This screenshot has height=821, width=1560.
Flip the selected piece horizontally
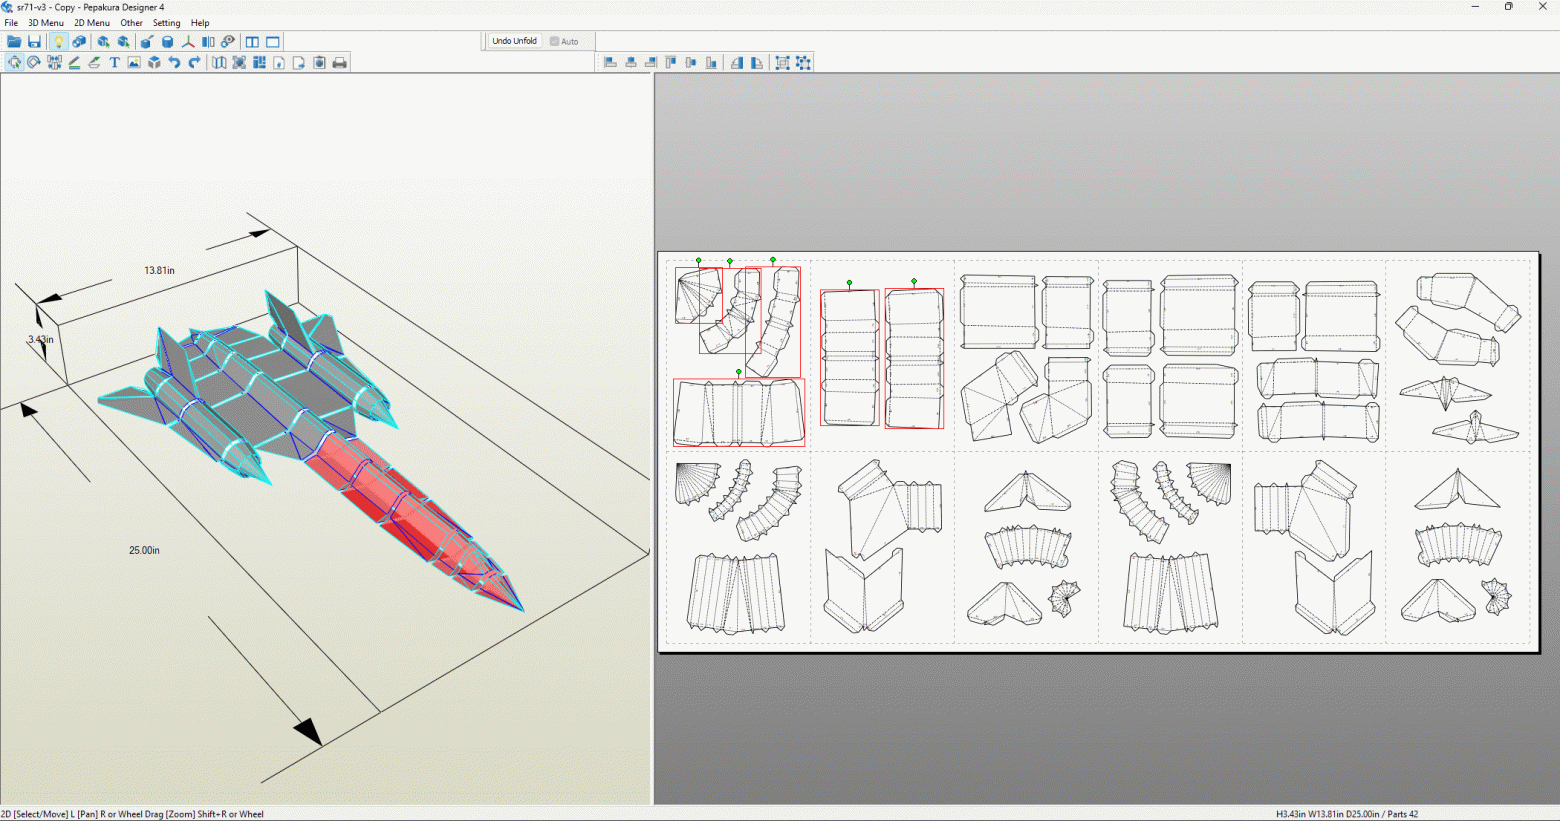[x=737, y=62]
